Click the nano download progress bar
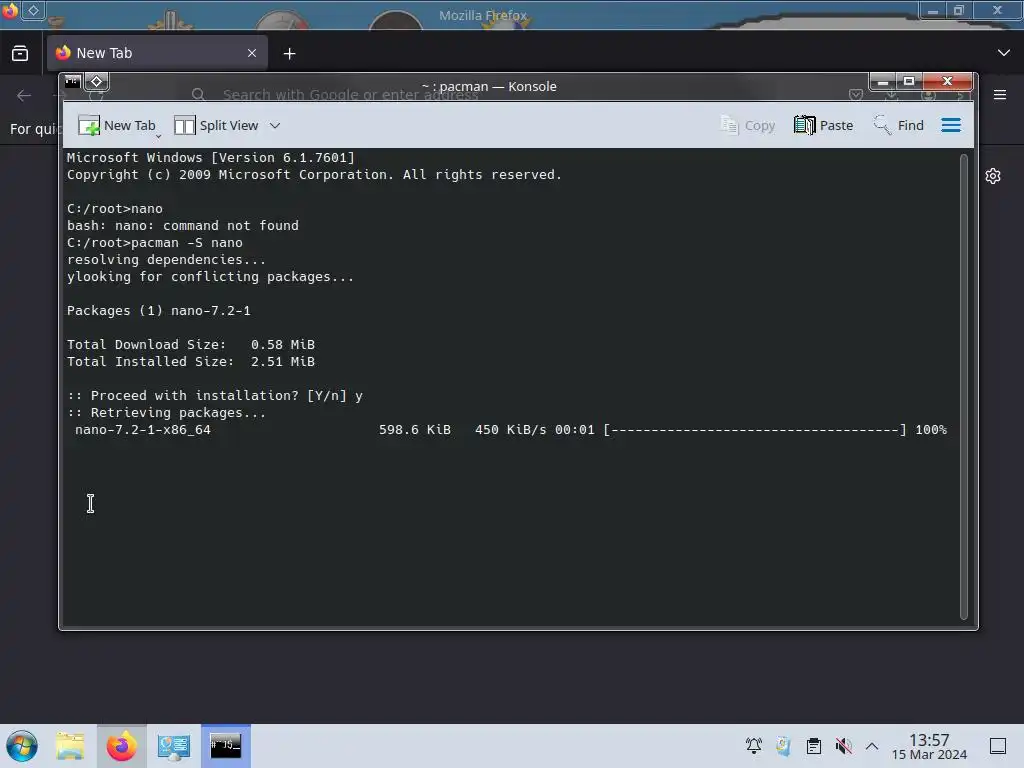Screen dimensions: 1024x768 [x=754, y=430]
